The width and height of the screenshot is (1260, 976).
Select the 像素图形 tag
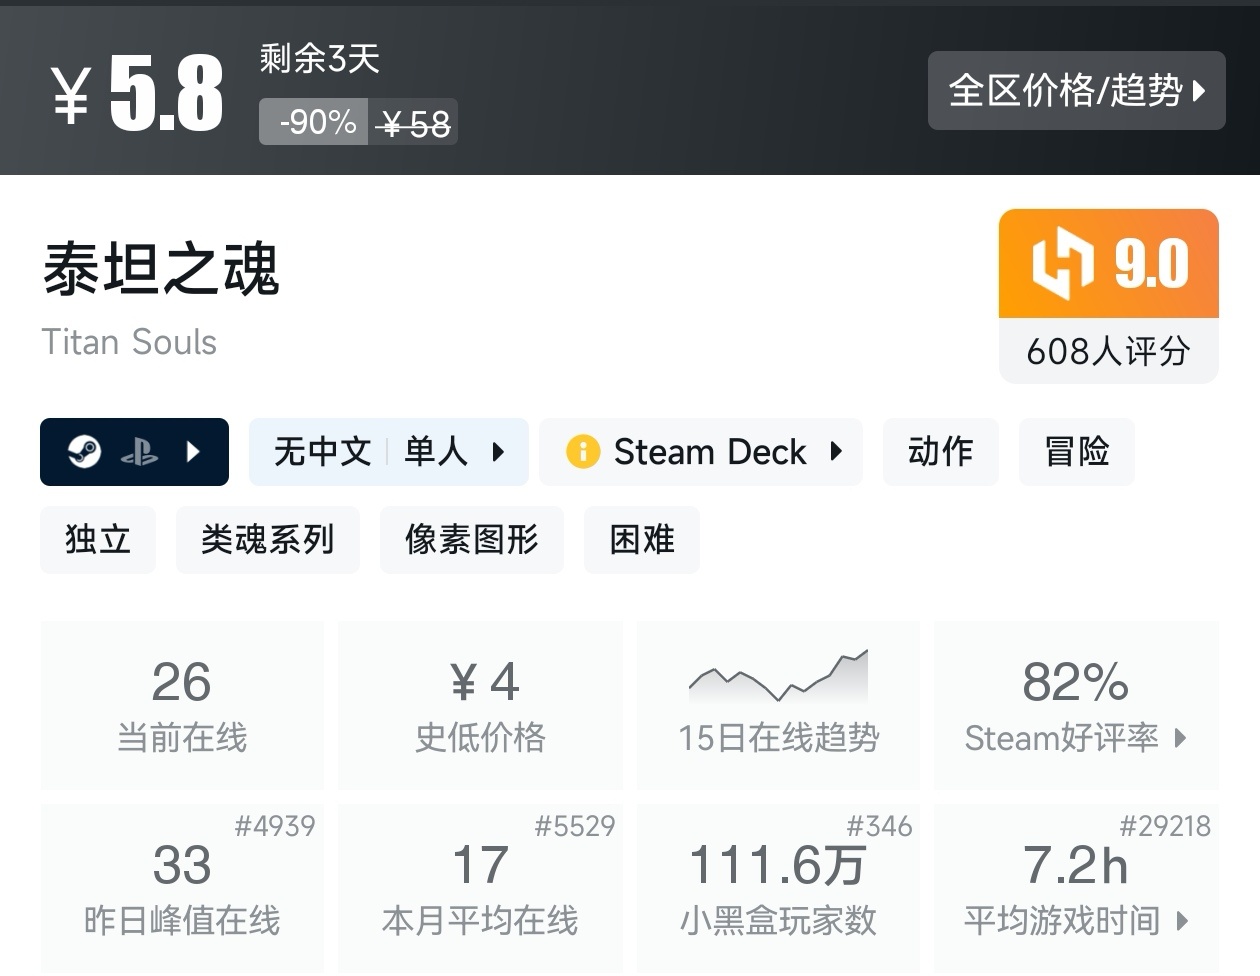click(x=471, y=540)
